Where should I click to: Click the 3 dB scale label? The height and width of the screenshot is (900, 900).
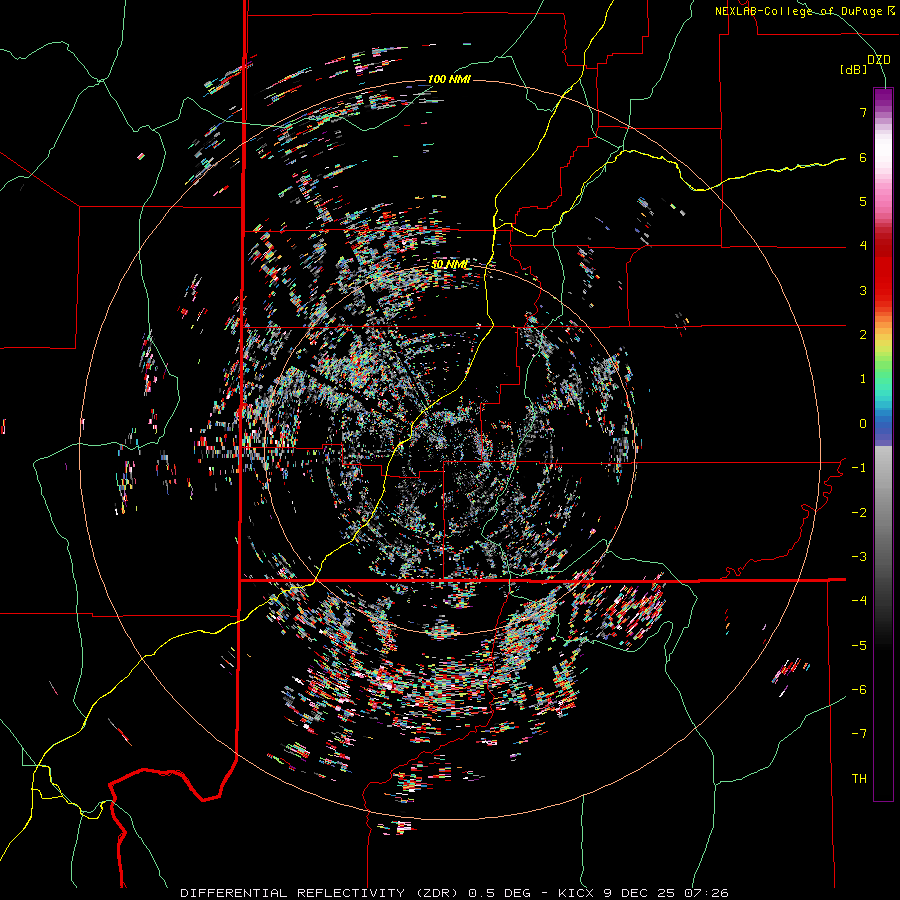tap(863, 290)
